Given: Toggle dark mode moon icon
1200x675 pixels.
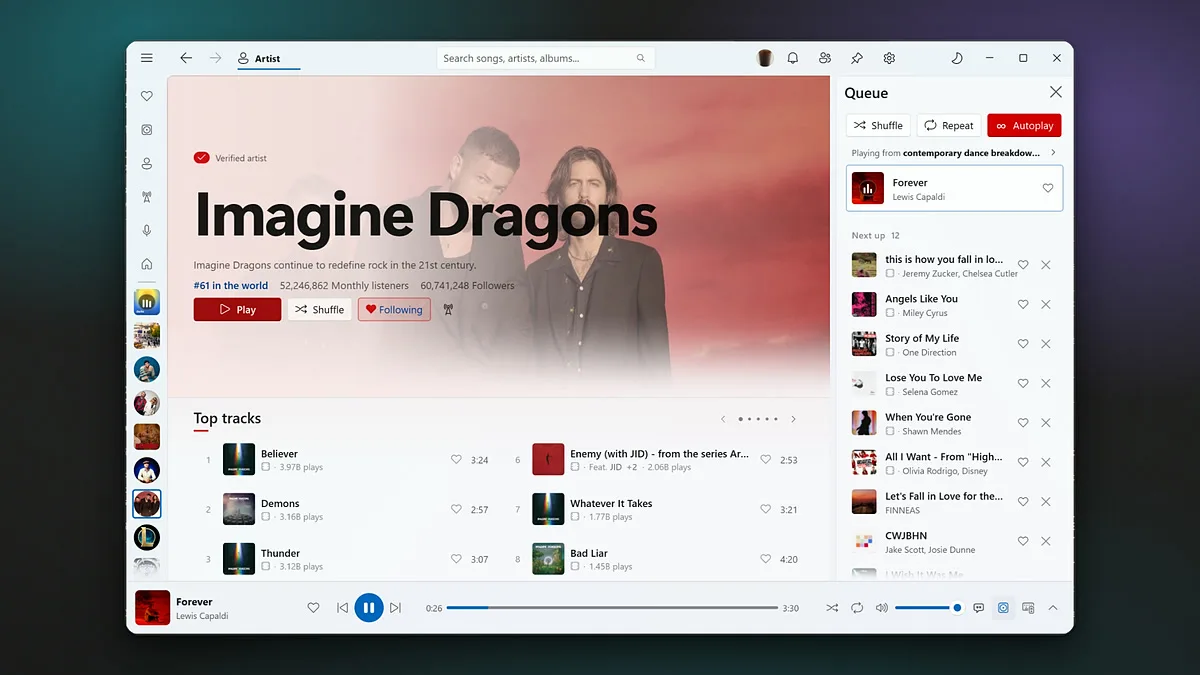Looking at the screenshot, I should click(x=957, y=58).
